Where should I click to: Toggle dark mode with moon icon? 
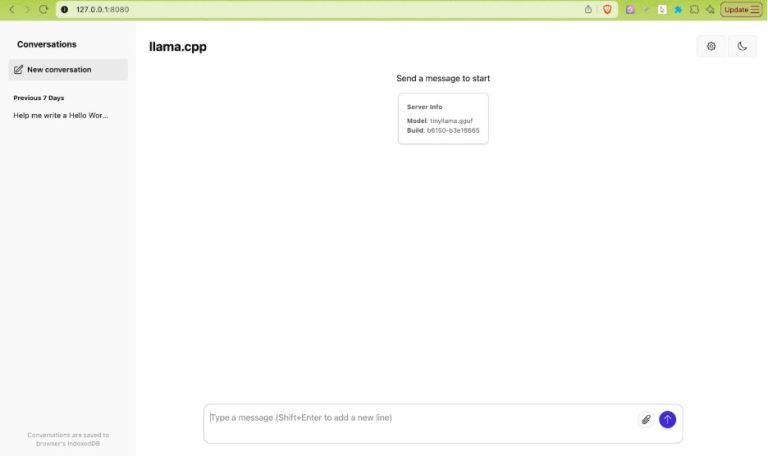pyautogui.click(x=742, y=47)
